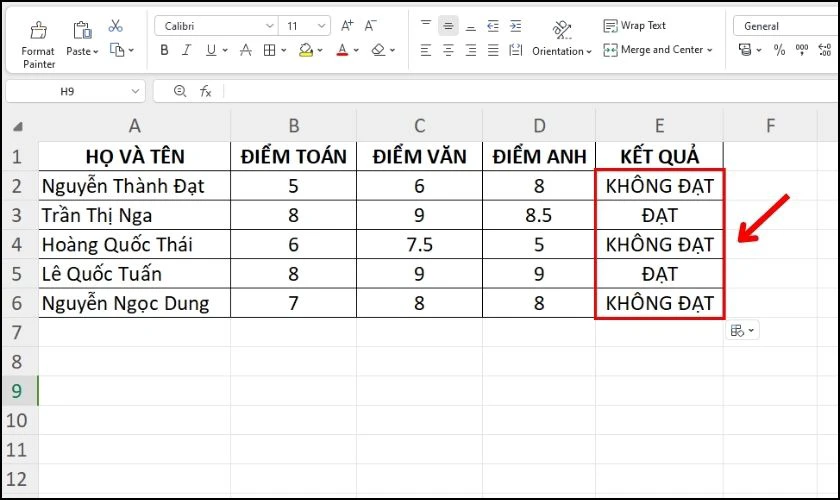This screenshot has width=840, height=500.
Task: Select the cell with value 7.5
Action: [x=419, y=245]
